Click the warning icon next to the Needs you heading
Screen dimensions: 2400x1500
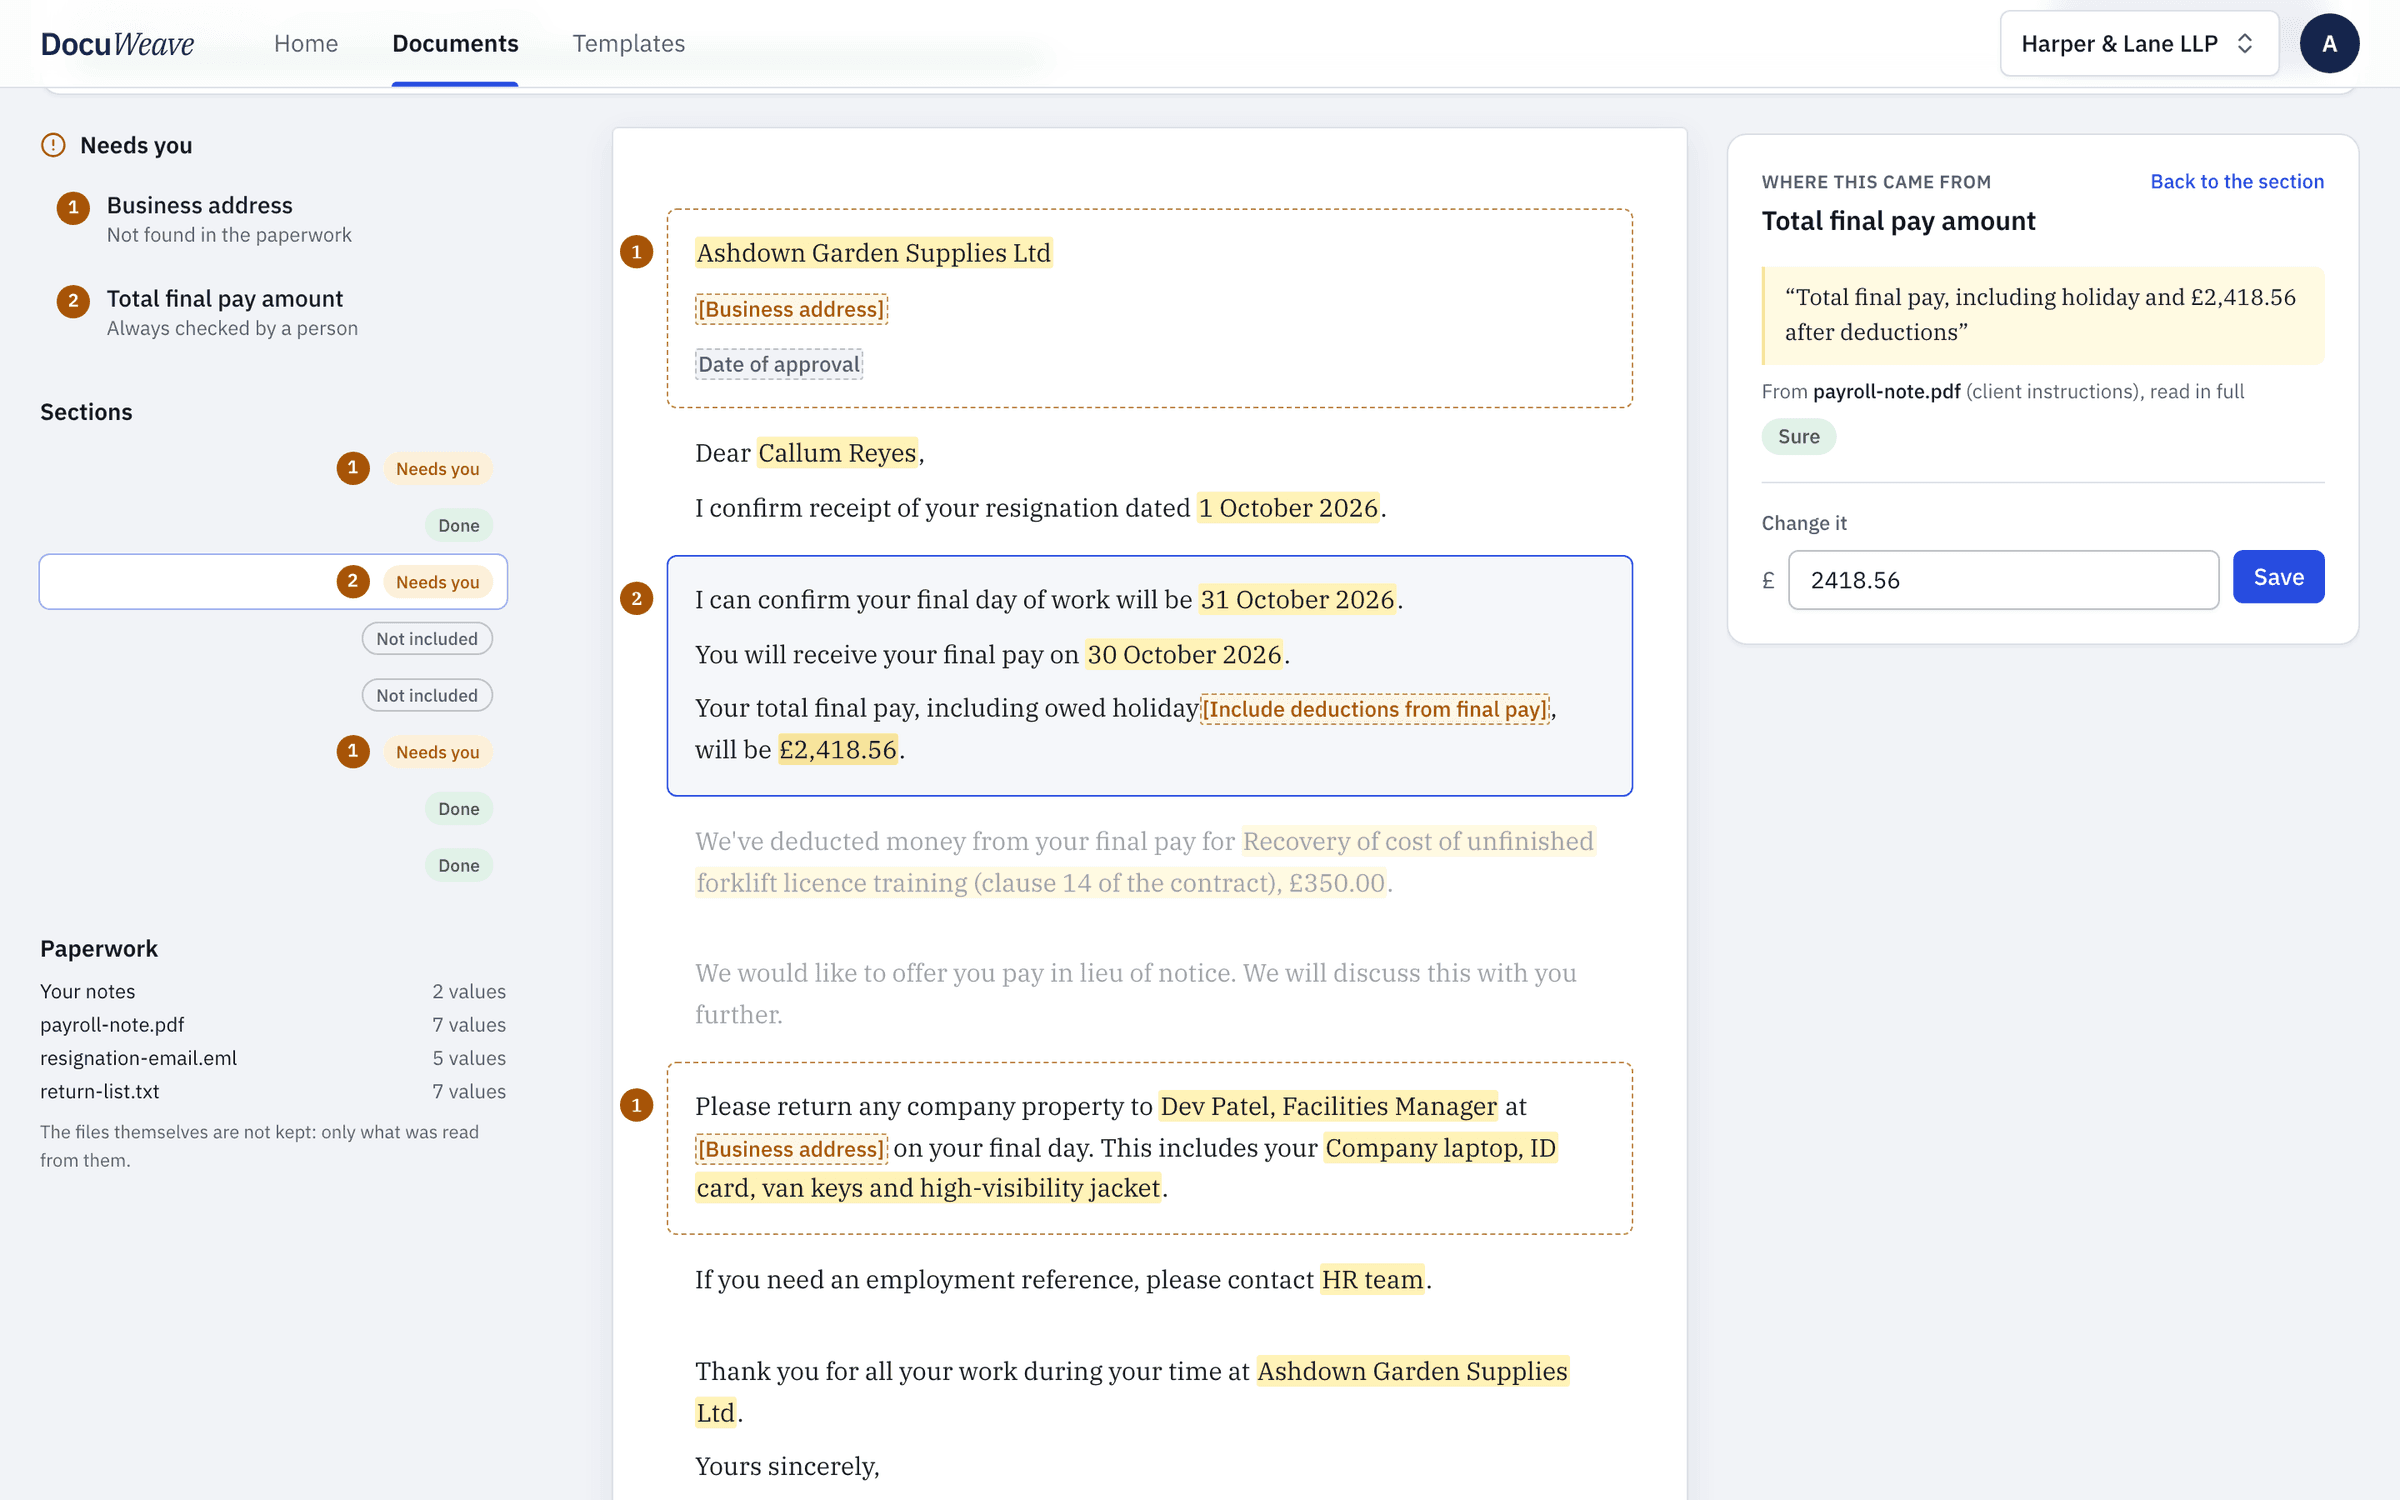pyautogui.click(x=53, y=145)
